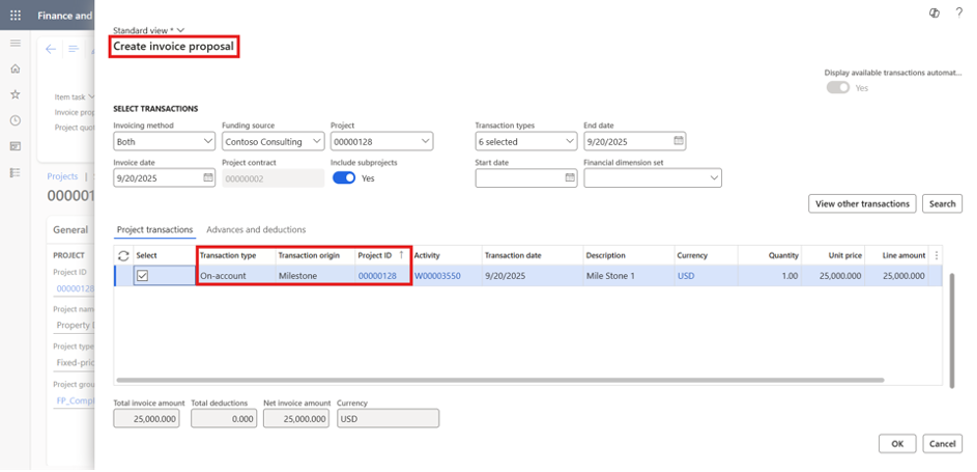Switch to Advances and deductions tab
Viewport: 977px width, 472px height.
(256, 230)
